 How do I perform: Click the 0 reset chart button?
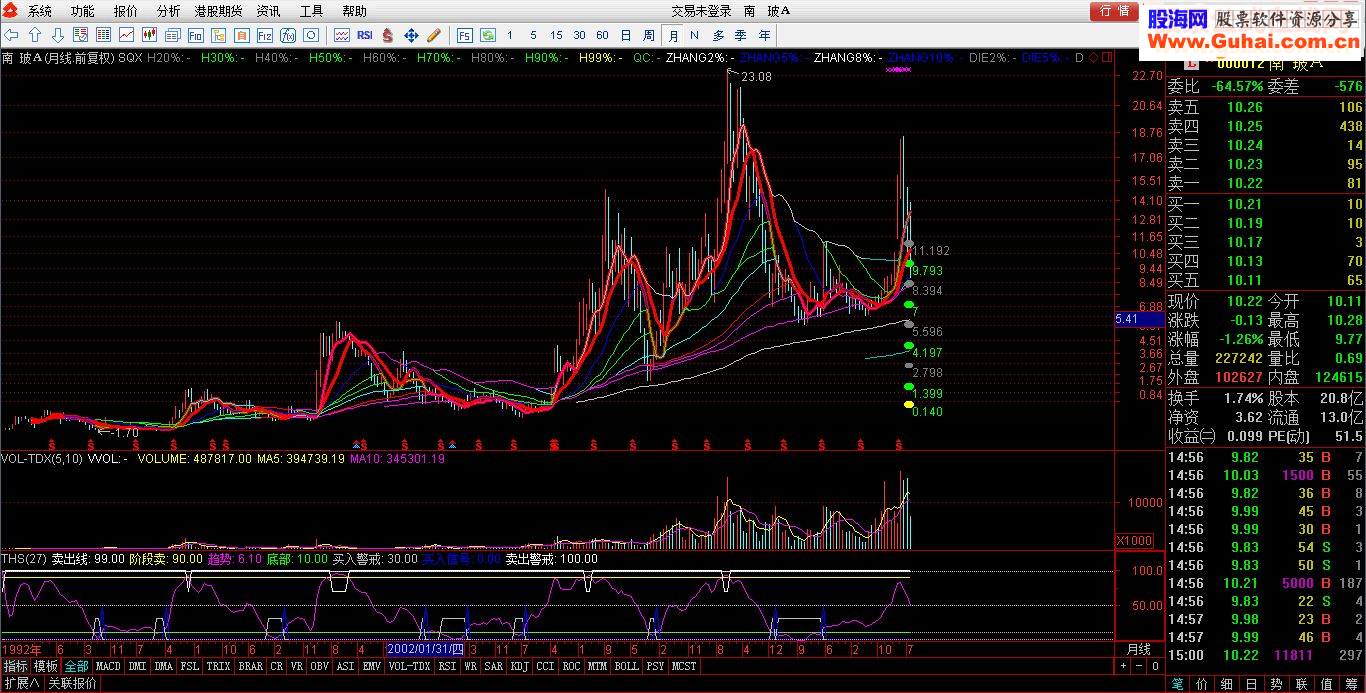point(1155,666)
